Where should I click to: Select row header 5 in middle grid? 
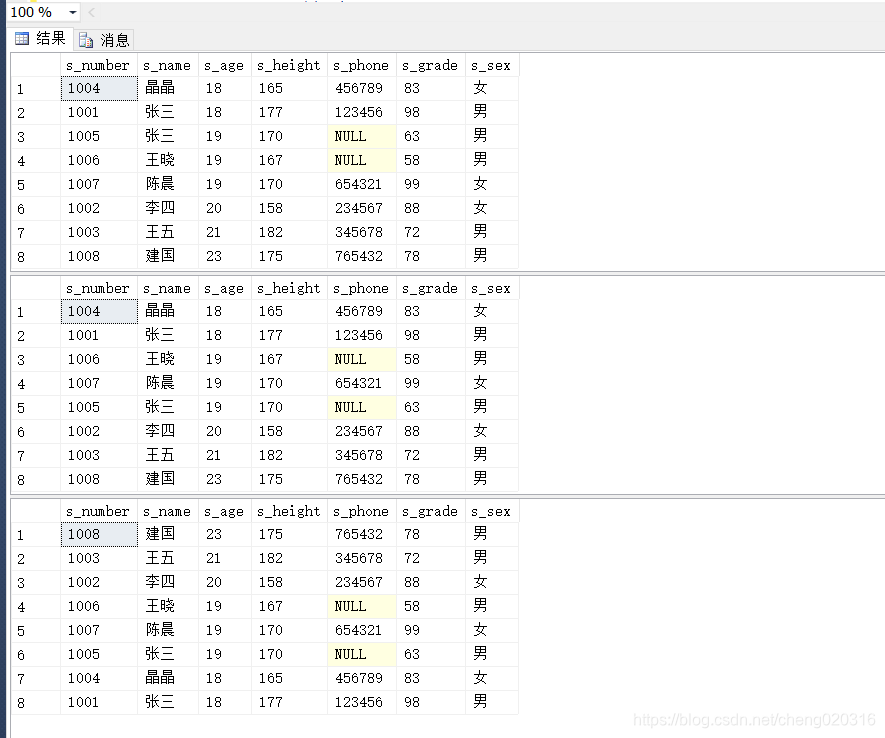[36, 407]
